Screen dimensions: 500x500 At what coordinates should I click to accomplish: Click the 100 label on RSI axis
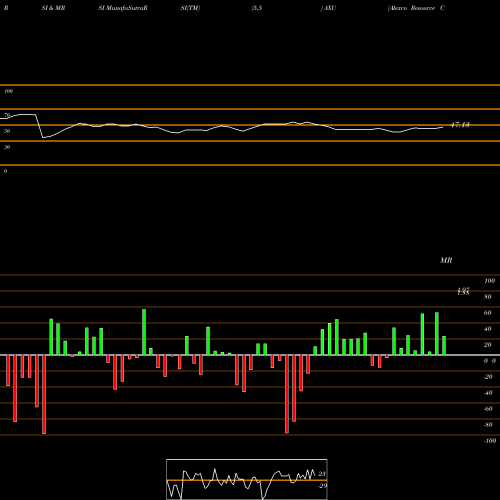tap(9, 91)
